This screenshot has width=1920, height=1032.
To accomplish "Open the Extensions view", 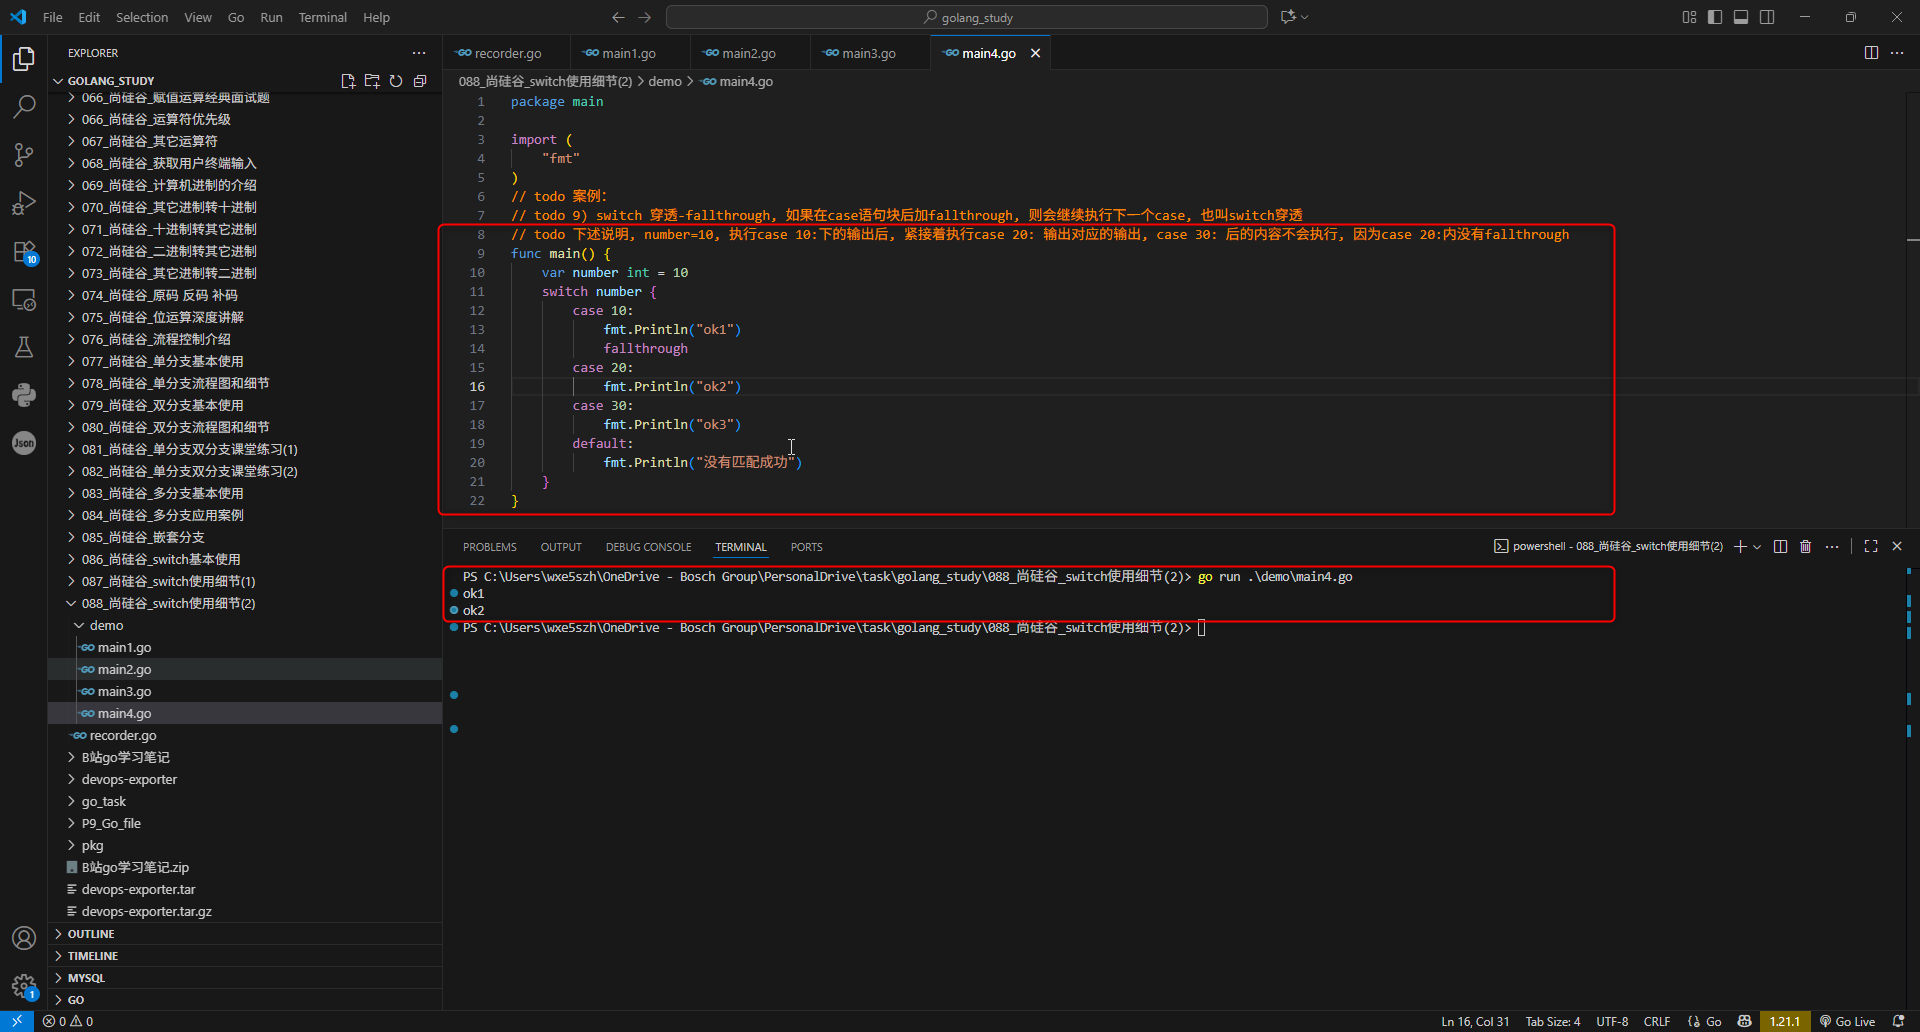I will 24,251.
